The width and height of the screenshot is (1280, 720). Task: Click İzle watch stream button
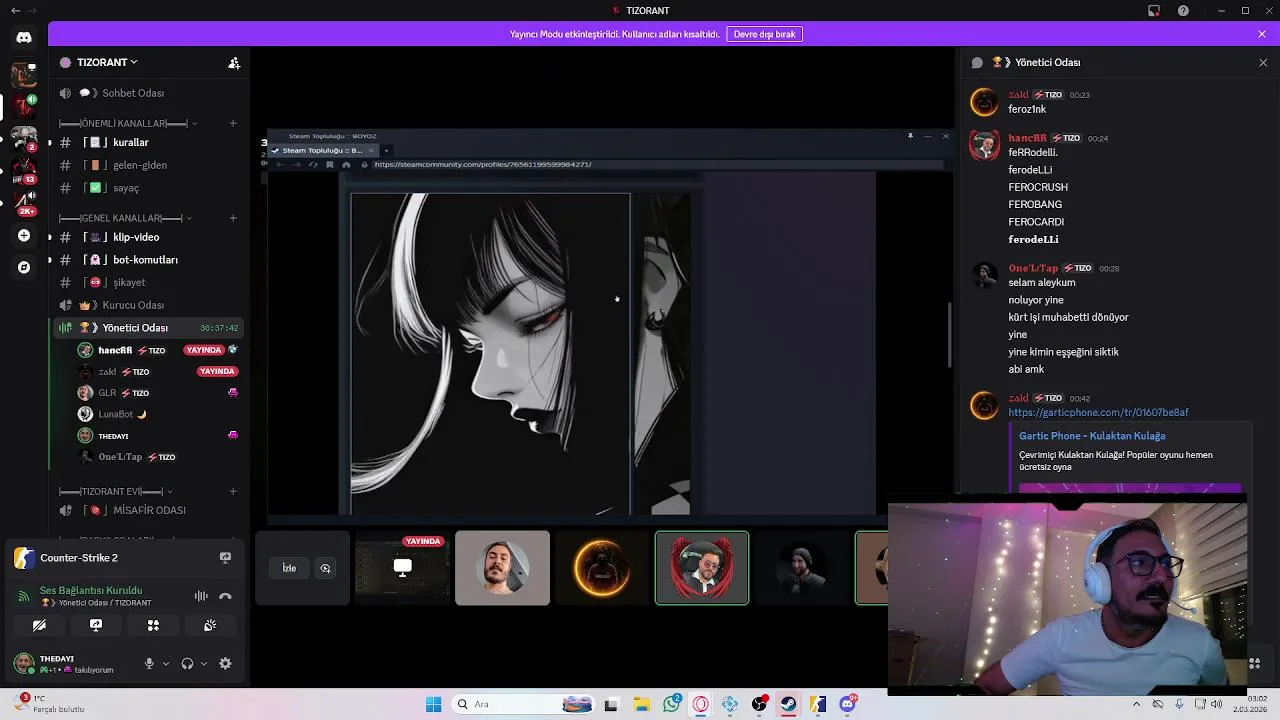pyautogui.click(x=289, y=568)
